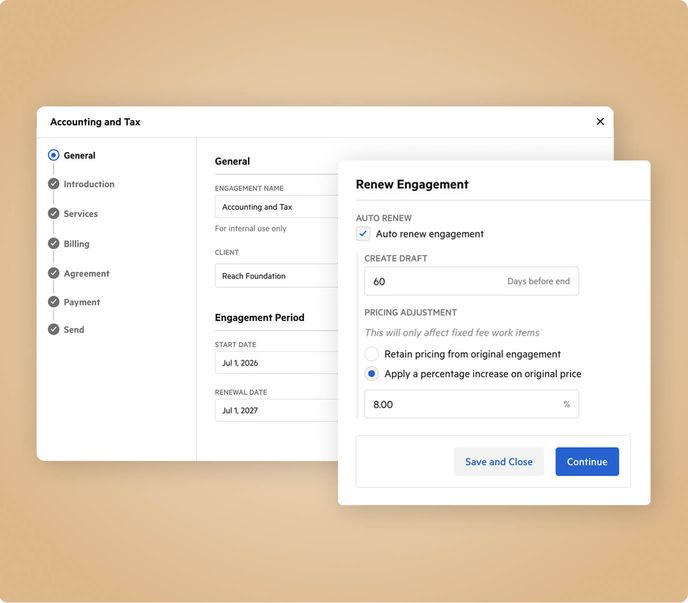The image size is (688, 603).
Task: Open the Renewal Date field Jul 1, 2027
Action: point(276,410)
